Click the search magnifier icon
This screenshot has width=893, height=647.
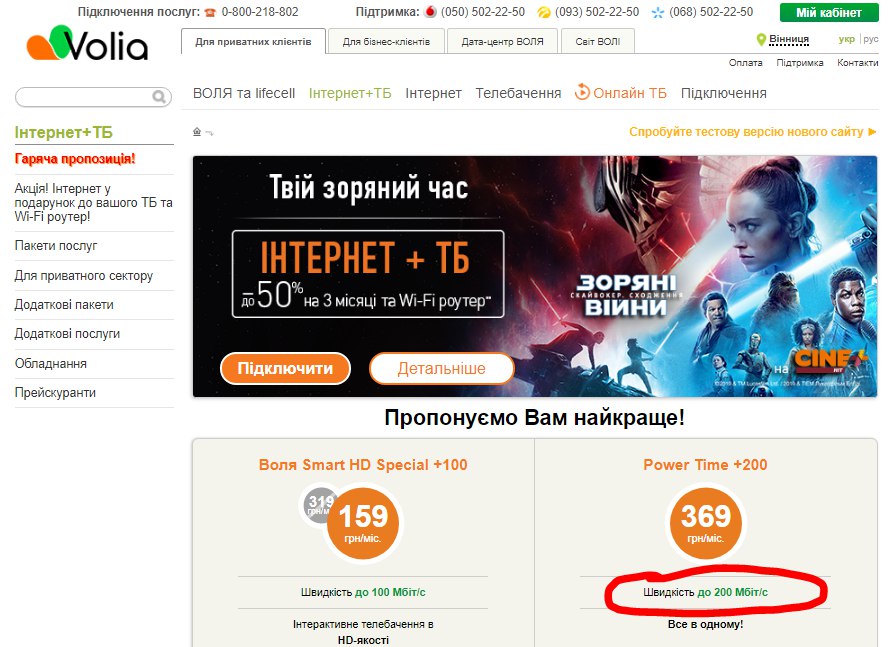(x=159, y=97)
